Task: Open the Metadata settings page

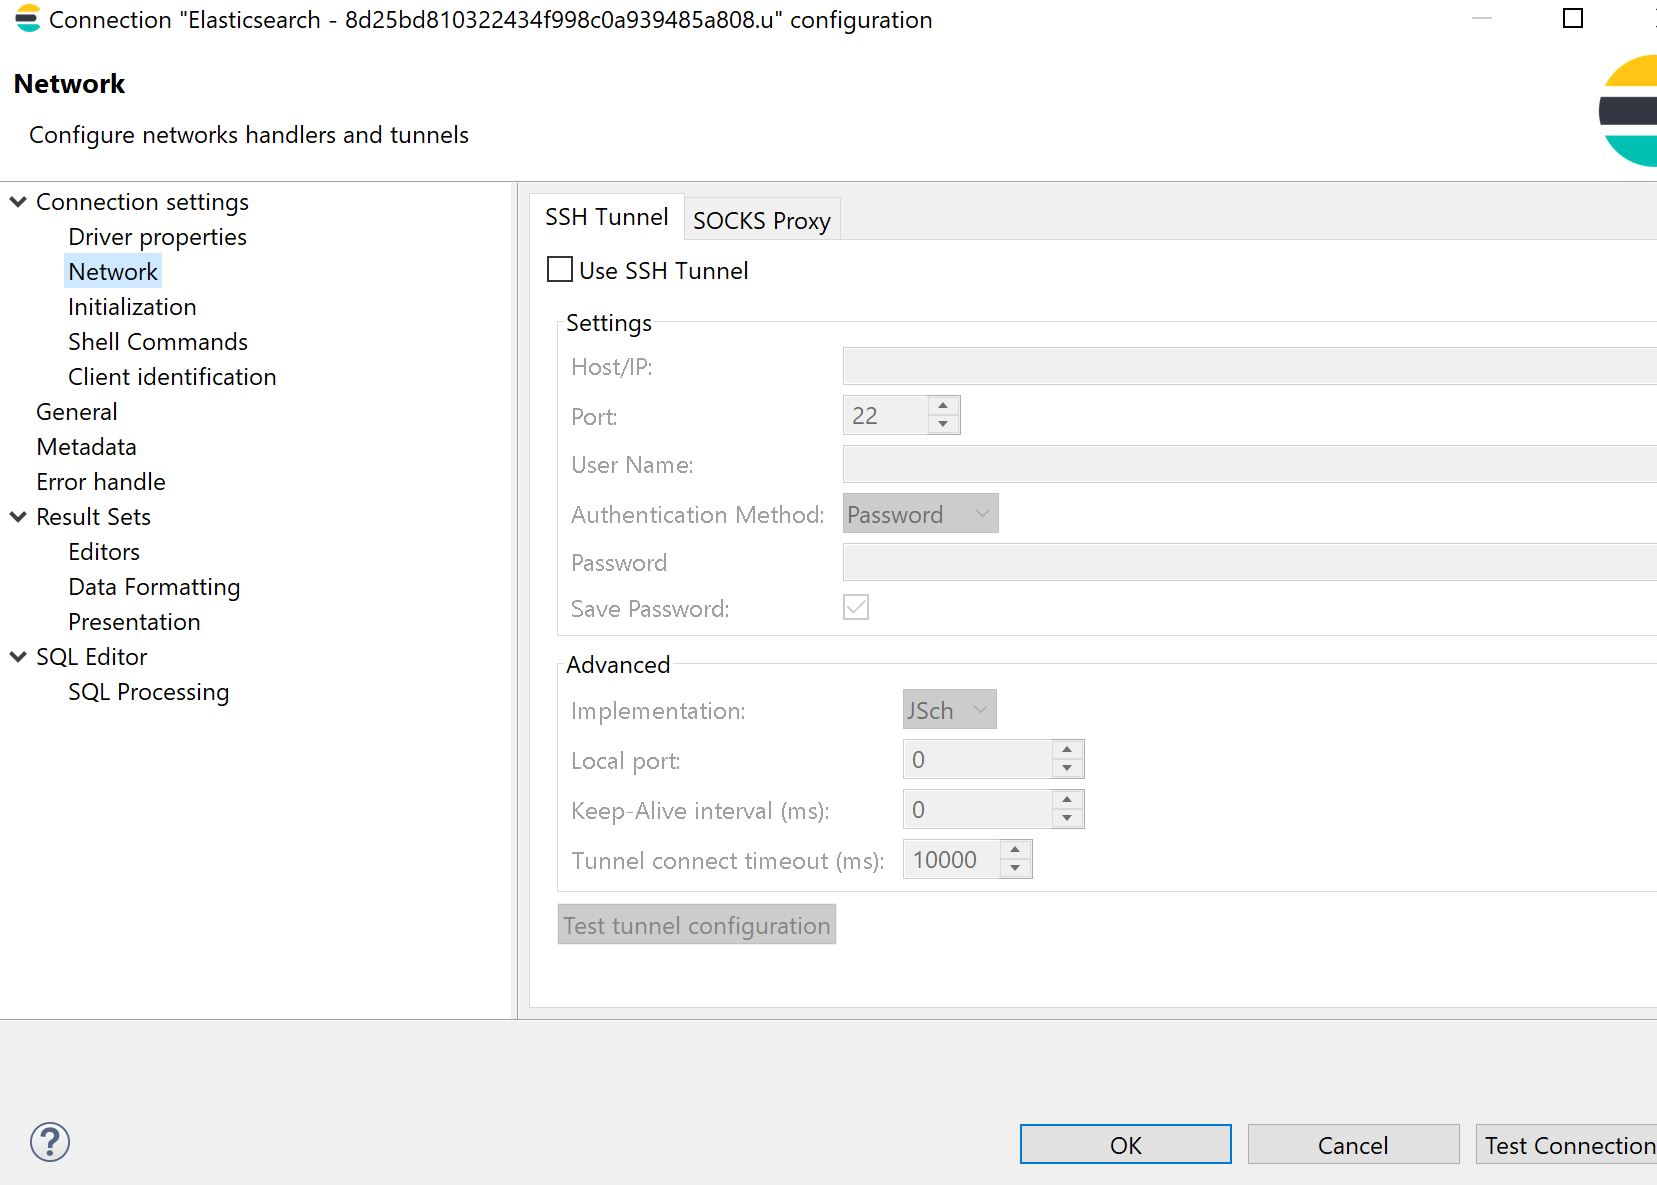Action: [86, 447]
